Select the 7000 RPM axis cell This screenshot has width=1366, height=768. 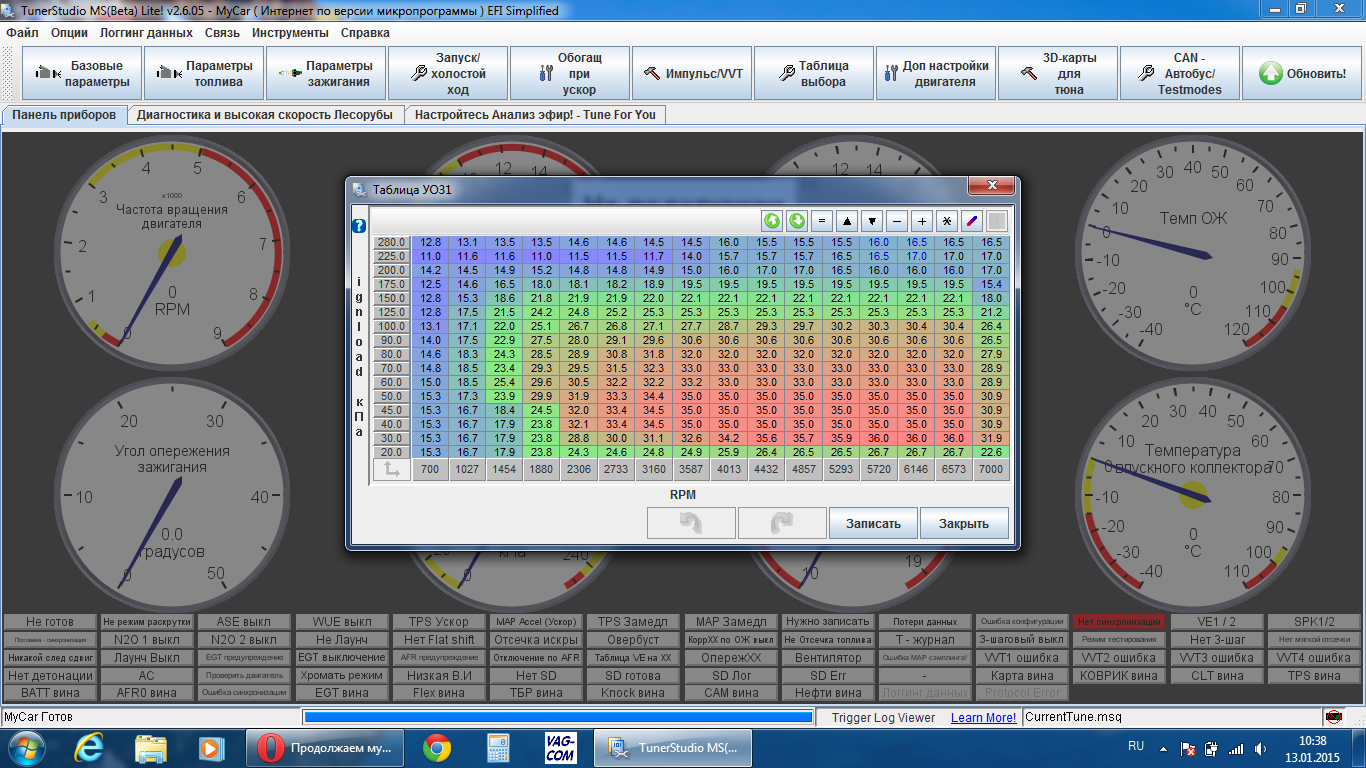pyautogui.click(x=991, y=469)
